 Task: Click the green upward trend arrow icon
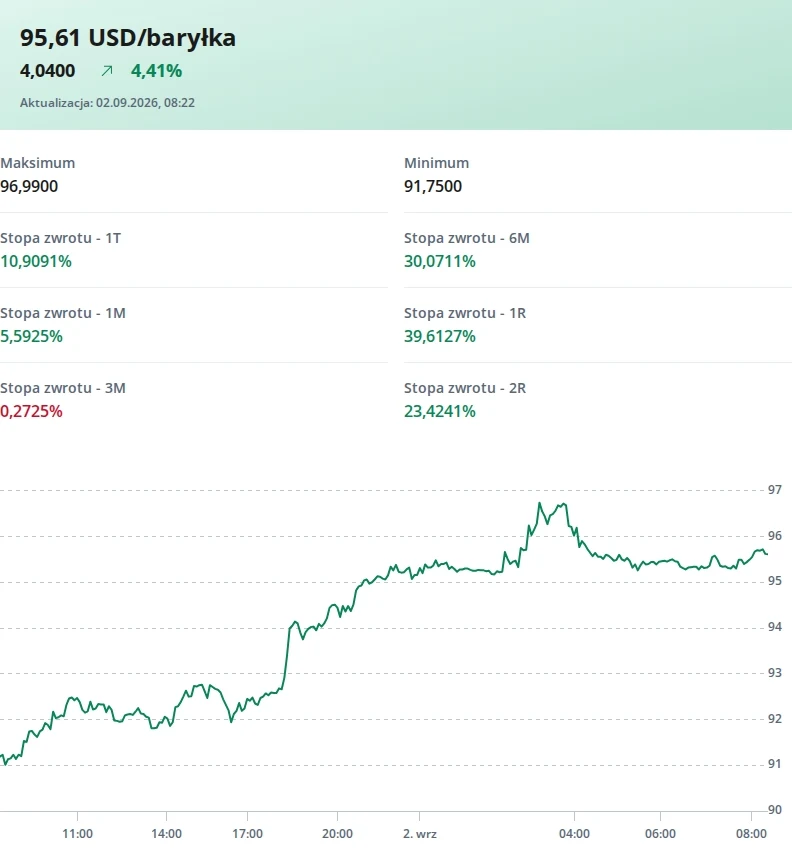pos(107,71)
